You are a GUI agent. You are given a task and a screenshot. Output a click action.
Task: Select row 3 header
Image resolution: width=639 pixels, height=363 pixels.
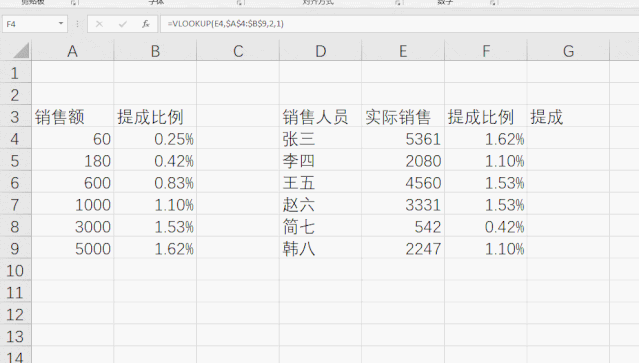(15, 116)
